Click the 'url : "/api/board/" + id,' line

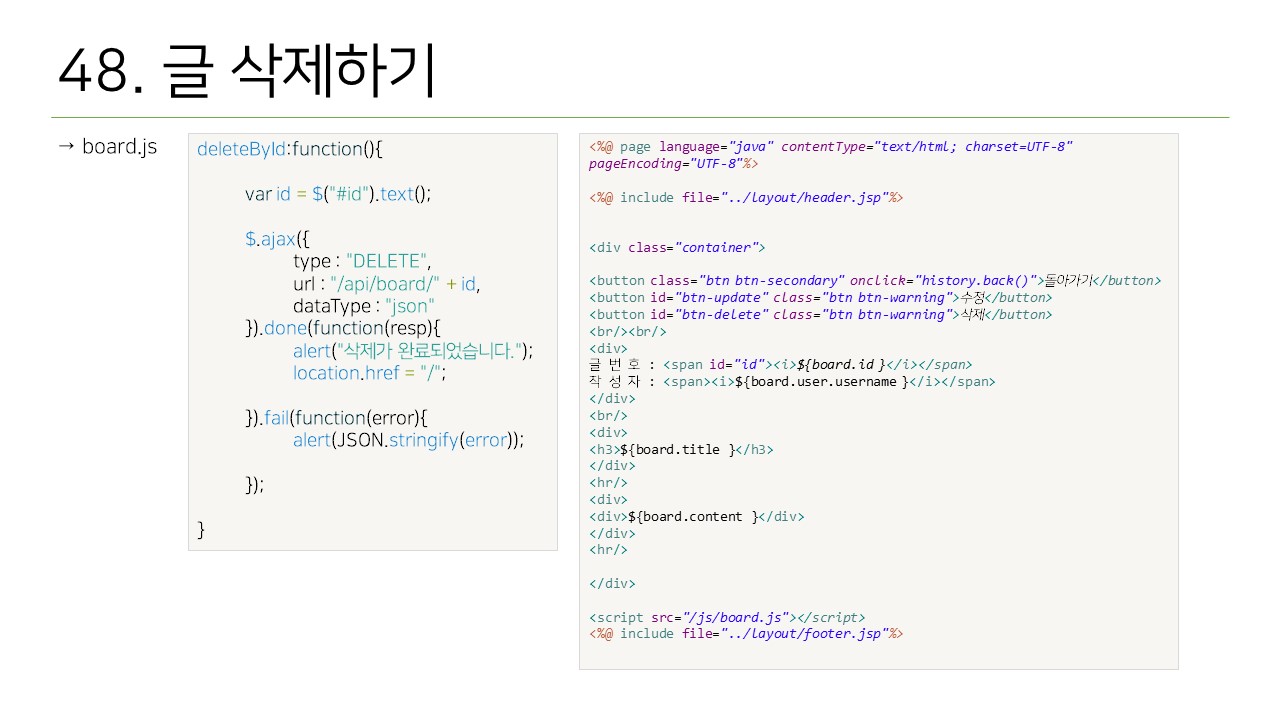(x=386, y=284)
